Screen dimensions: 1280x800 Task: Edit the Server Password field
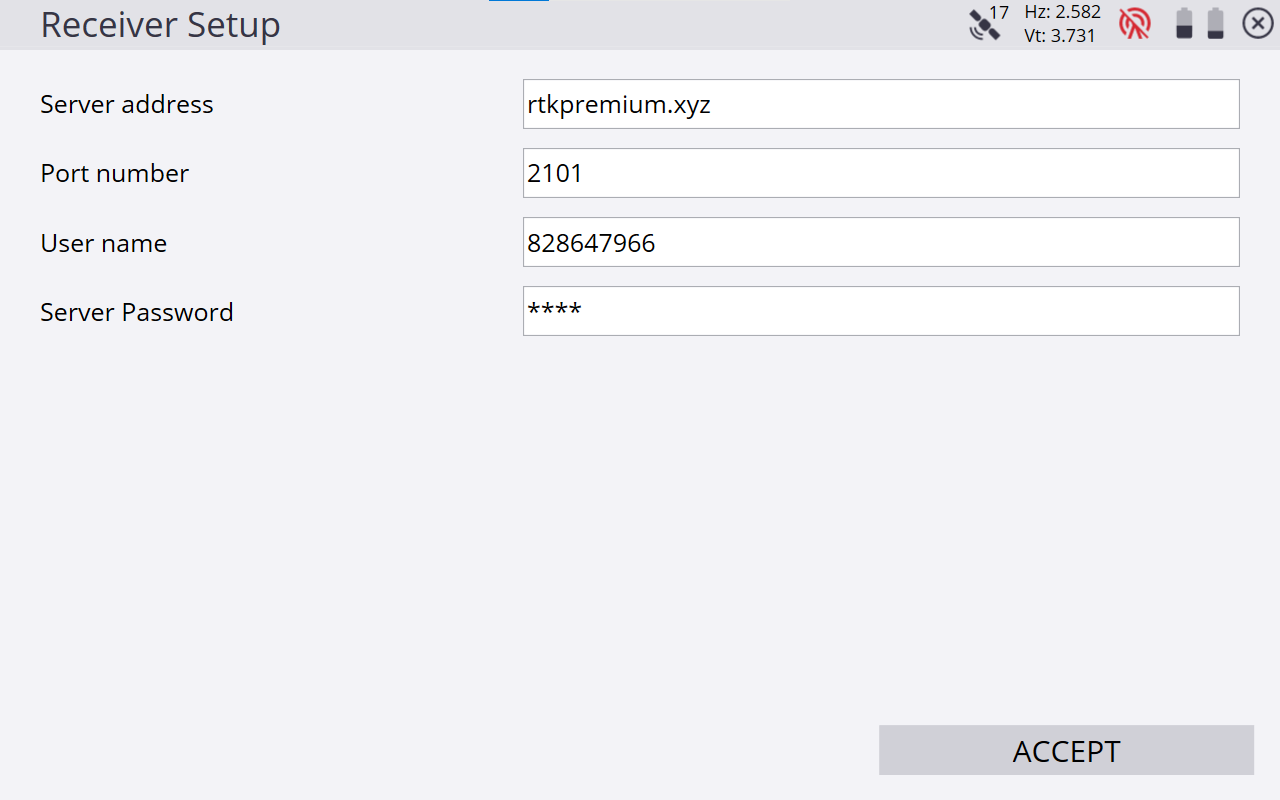pos(880,311)
